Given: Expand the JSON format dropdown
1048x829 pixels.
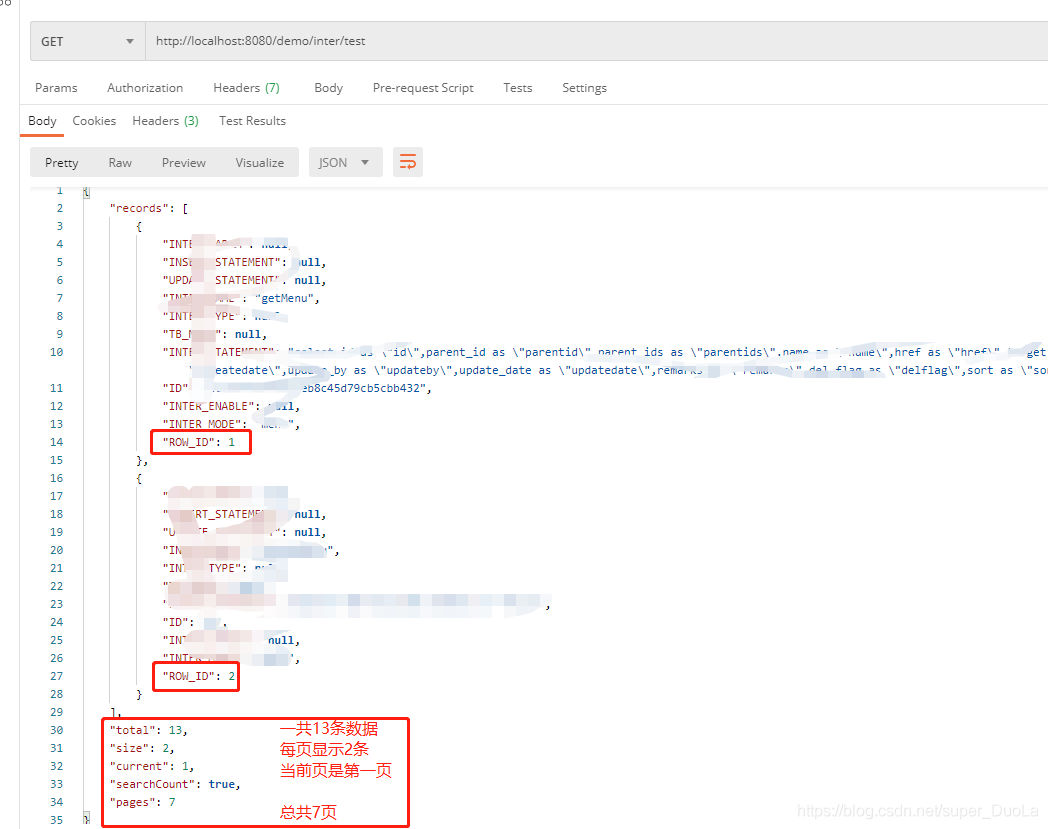Looking at the screenshot, I should (345, 163).
